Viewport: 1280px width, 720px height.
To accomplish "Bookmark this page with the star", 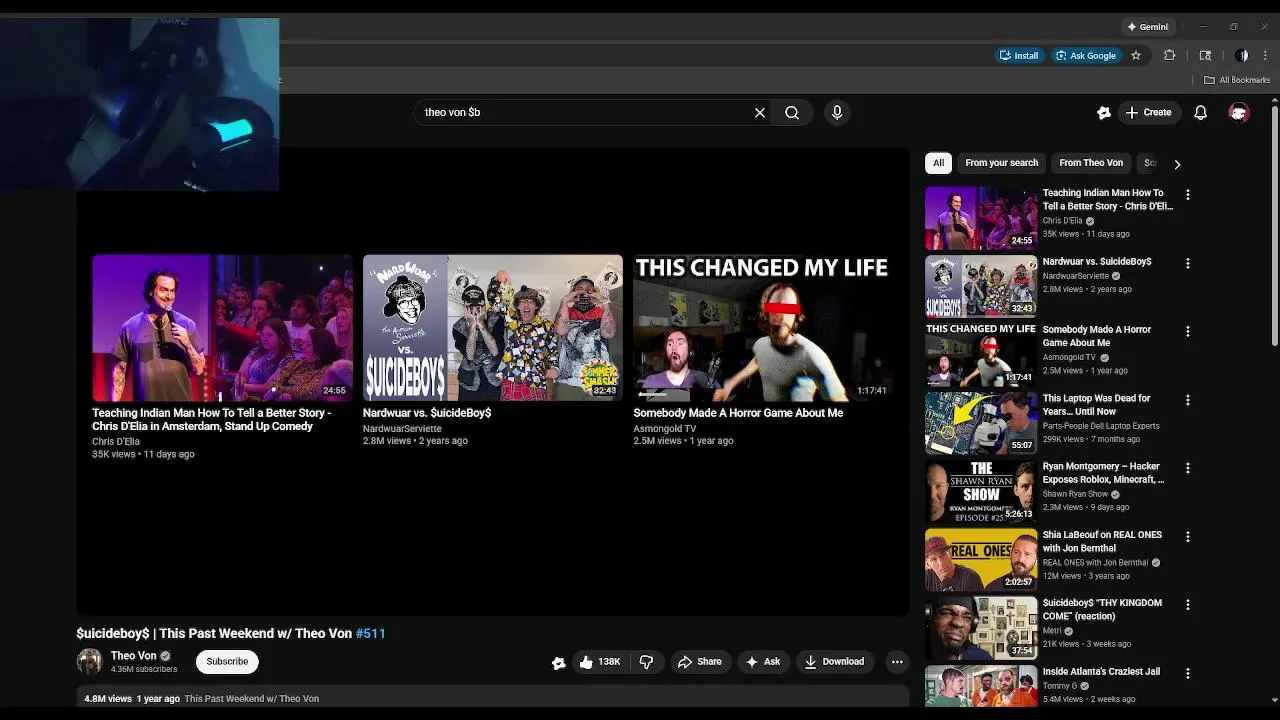I will pyautogui.click(x=1136, y=56).
